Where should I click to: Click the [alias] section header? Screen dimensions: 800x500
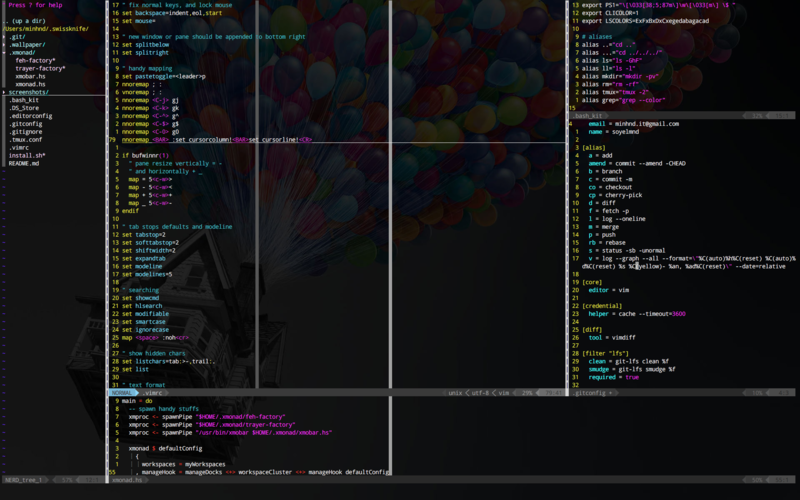click(594, 147)
